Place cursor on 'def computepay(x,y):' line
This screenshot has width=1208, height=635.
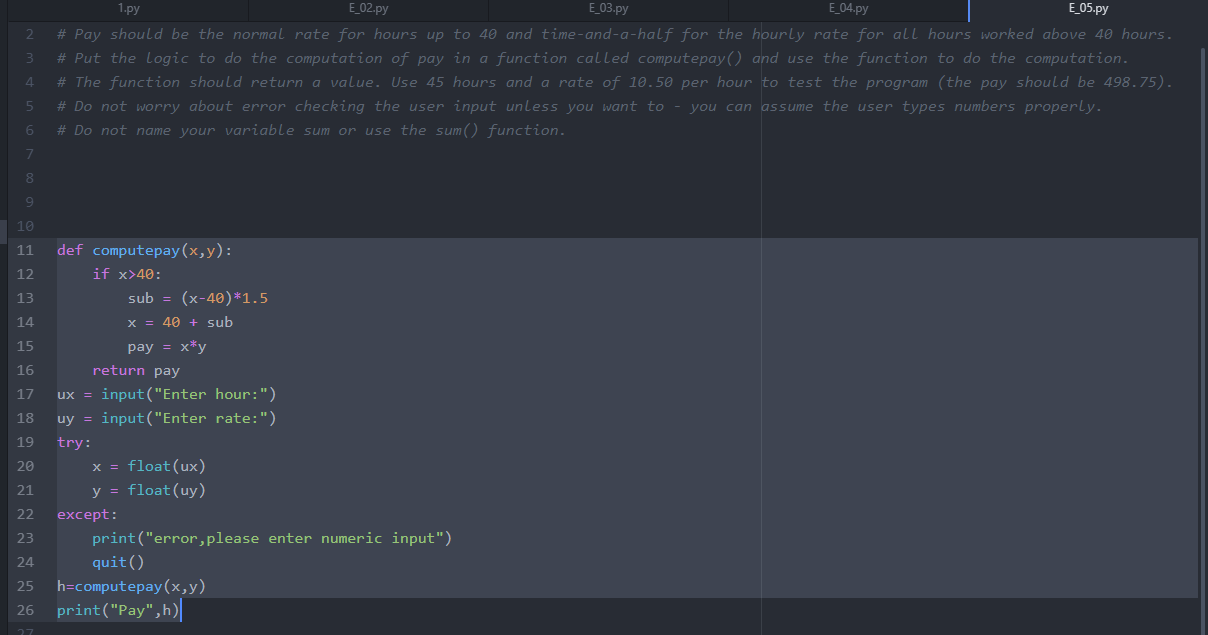click(x=145, y=250)
